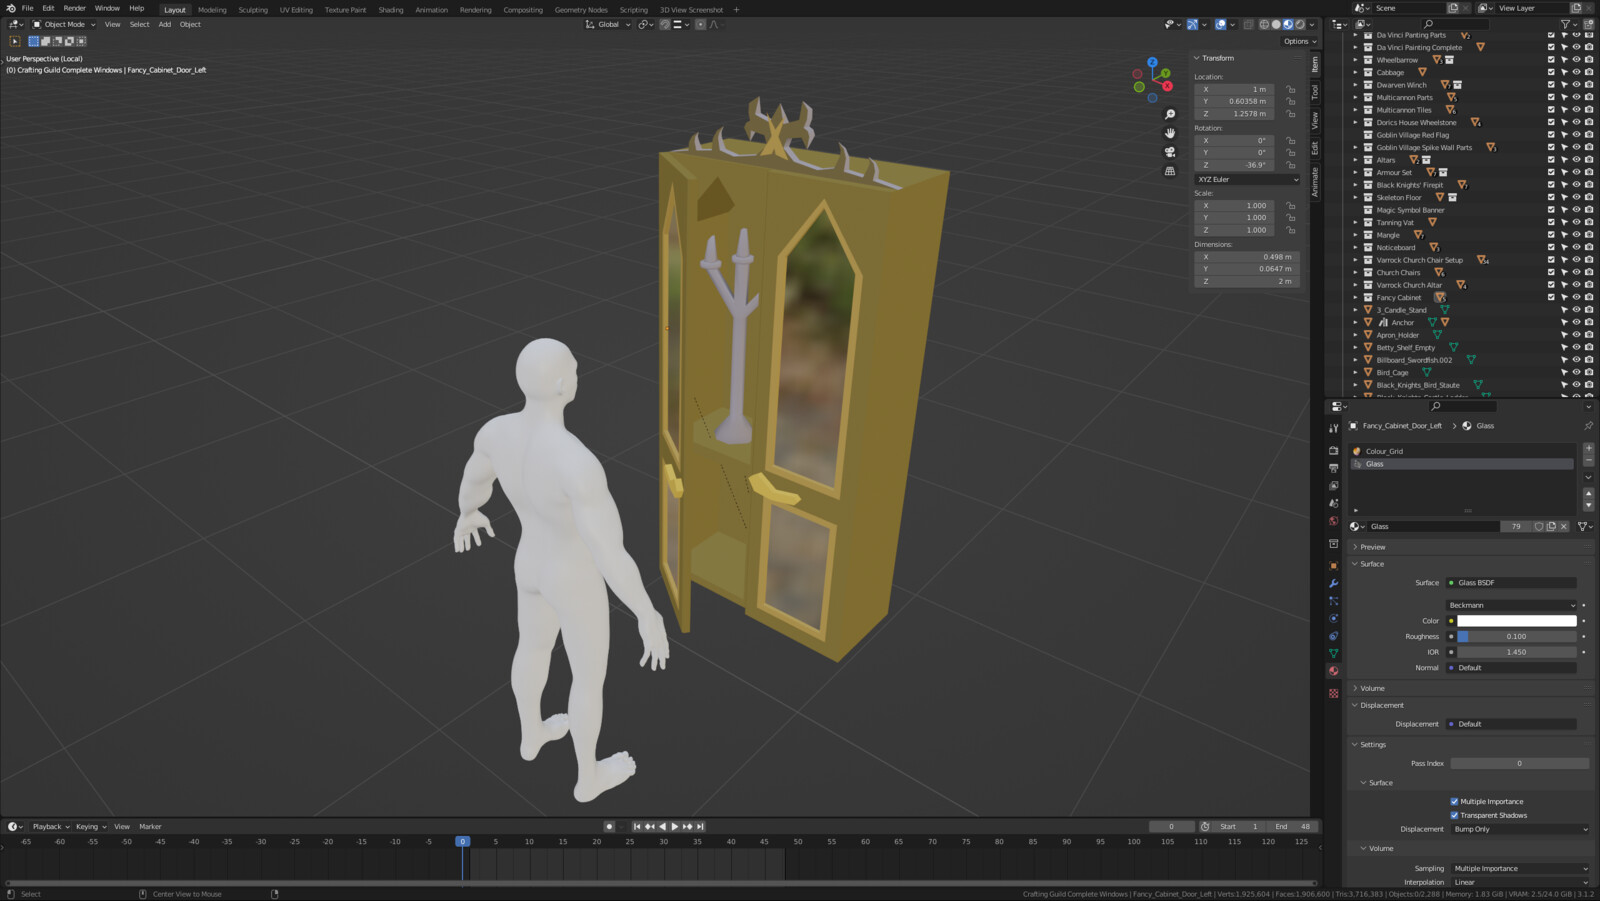Open the Scene properties tab icon
Viewport: 1600px width, 901px height.
click(1333, 503)
